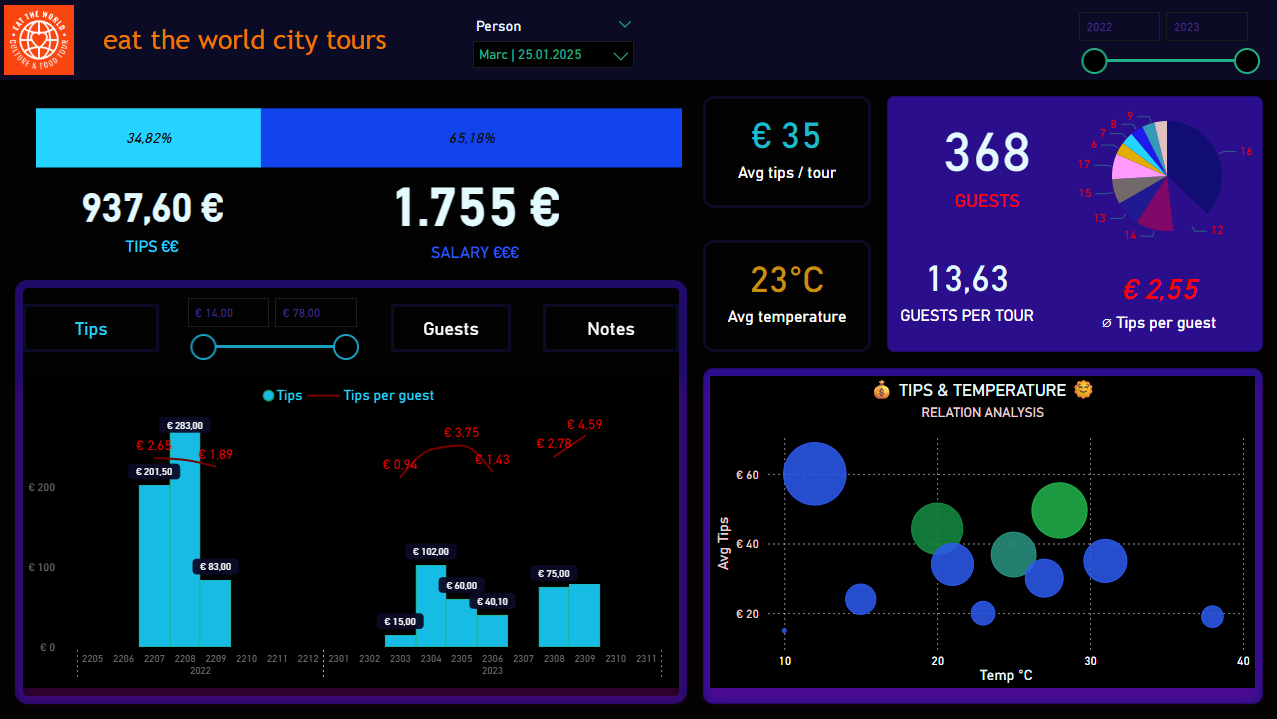The image size is (1277, 719).
Task: Select the 2022 start year input box
Action: [x=1119, y=27]
